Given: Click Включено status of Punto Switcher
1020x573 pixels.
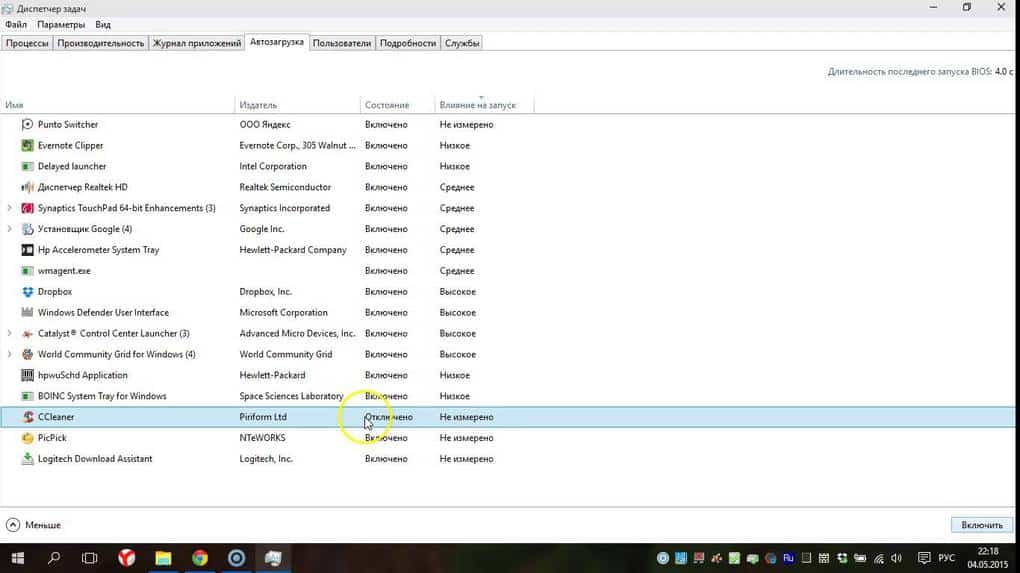Looking at the screenshot, I should point(386,124).
